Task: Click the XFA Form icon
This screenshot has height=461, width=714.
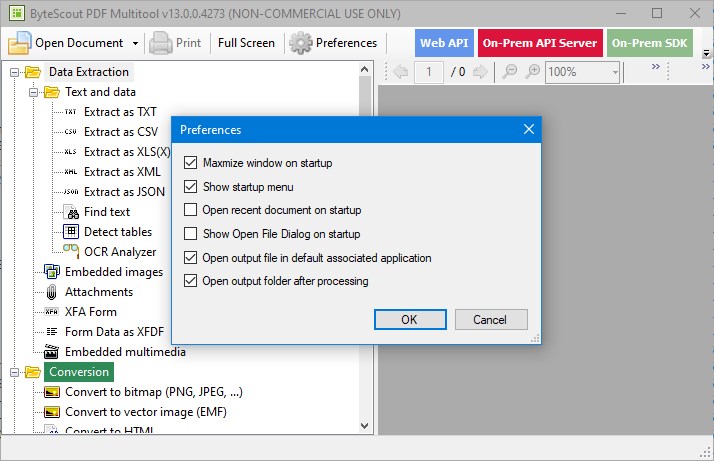Action: [51, 312]
